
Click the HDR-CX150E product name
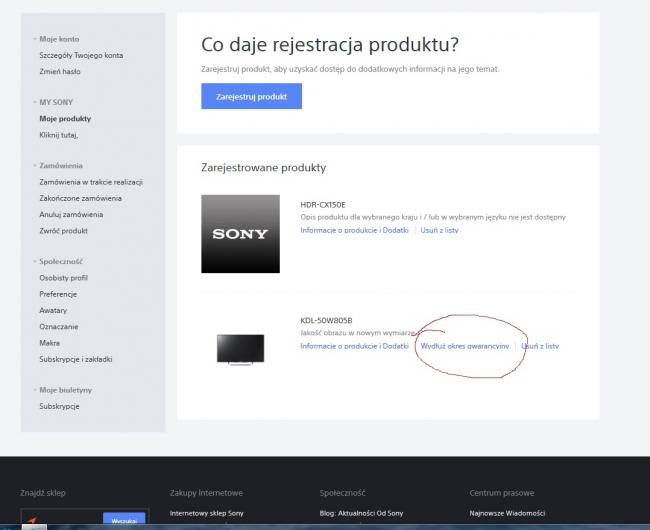tap(323, 204)
